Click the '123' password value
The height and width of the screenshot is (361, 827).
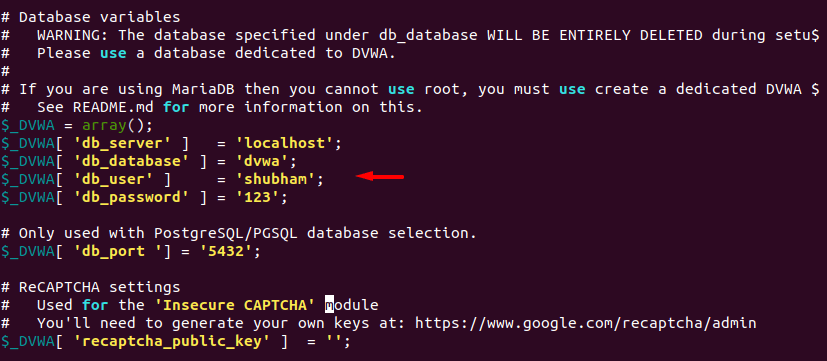click(x=257, y=198)
